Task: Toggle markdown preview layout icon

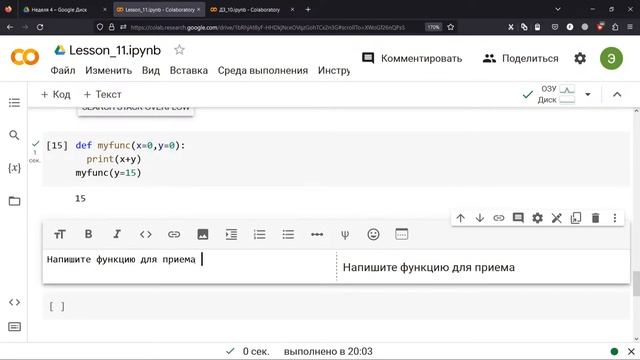Action: (402, 234)
